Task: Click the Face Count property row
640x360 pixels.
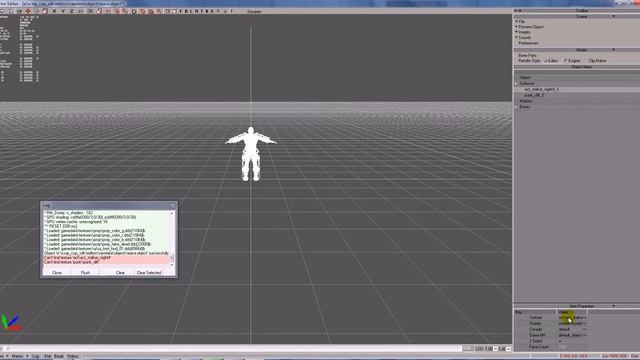Action: click(x=551, y=347)
